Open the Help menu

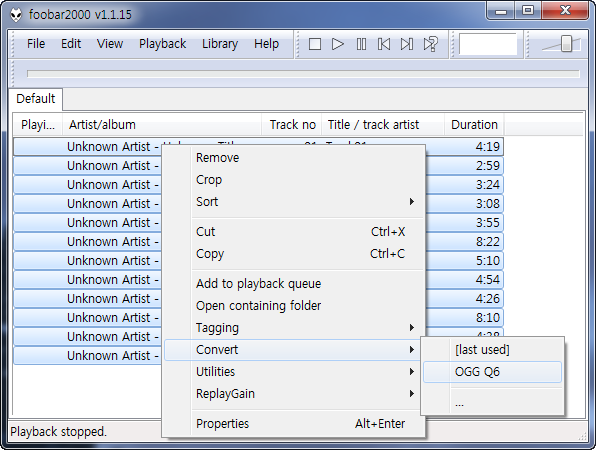266,44
